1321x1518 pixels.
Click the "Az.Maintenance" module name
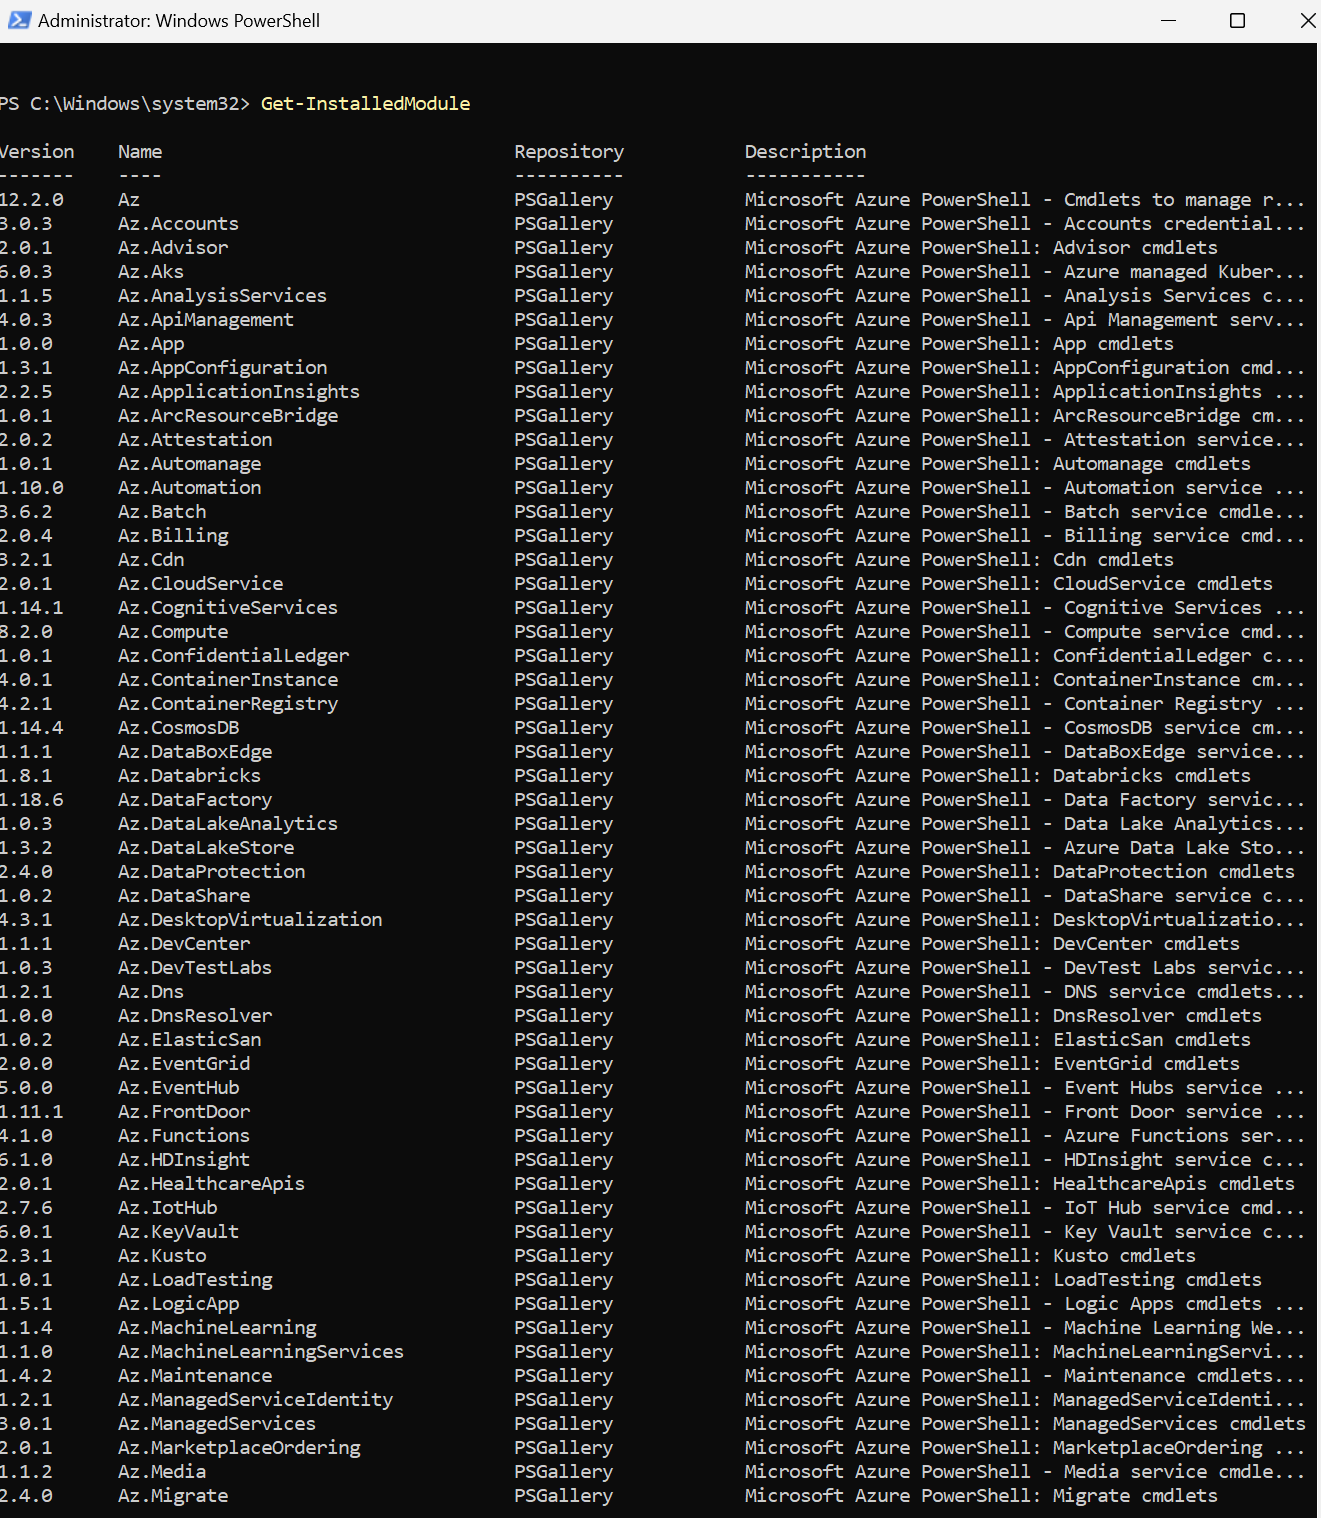click(x=195, y=1376)
